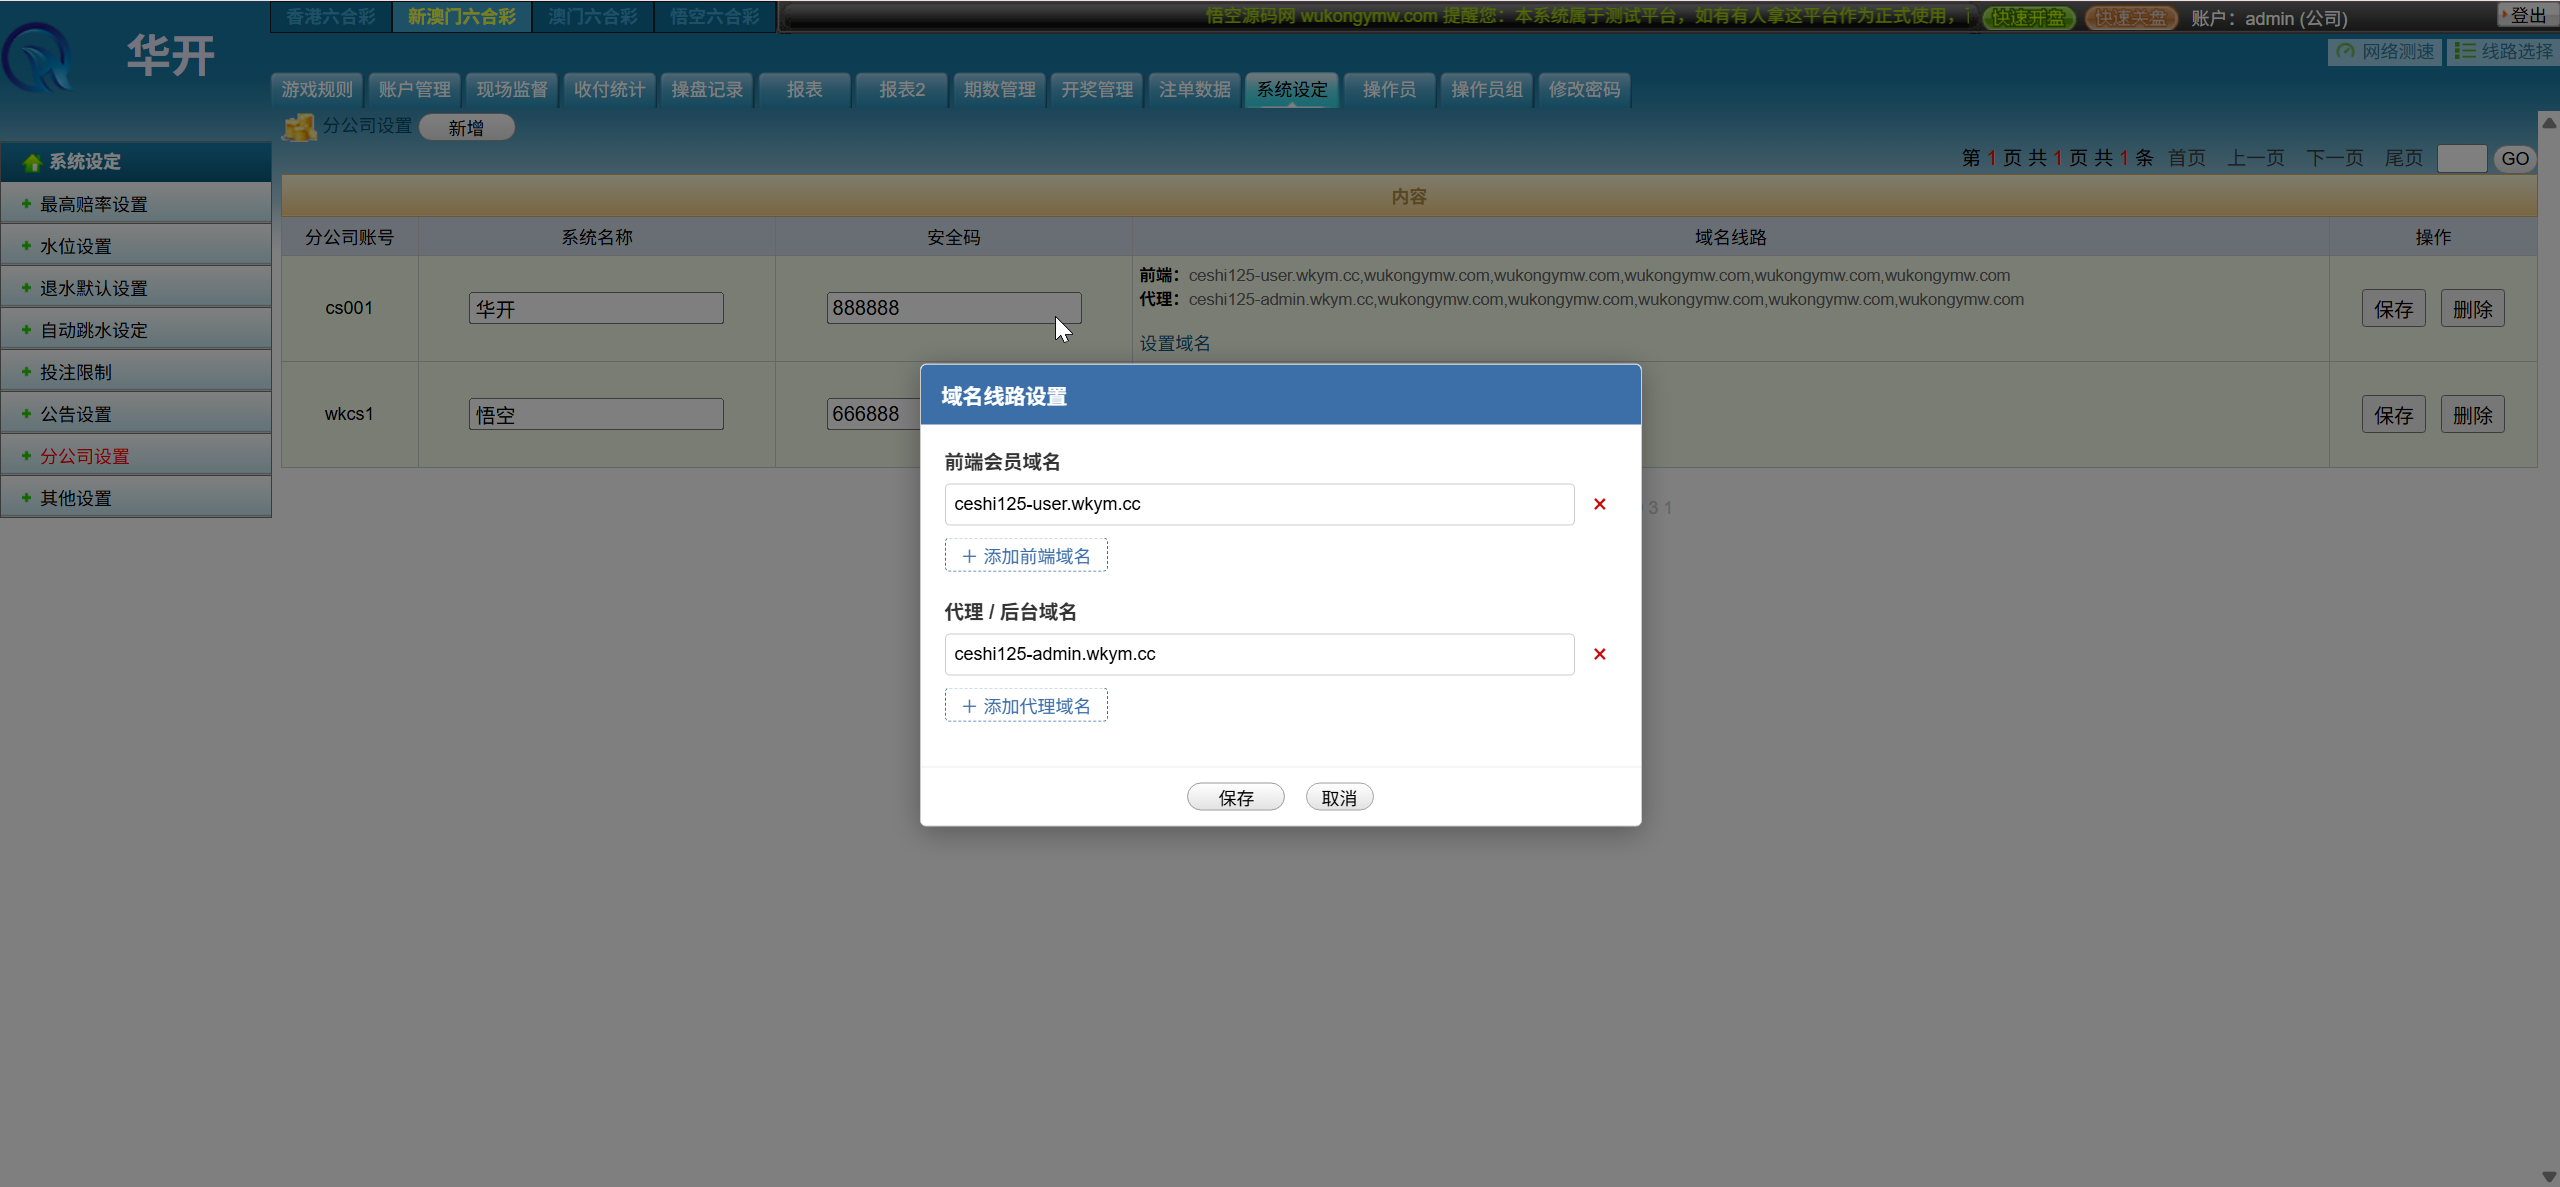Open the 操作员组 menu
Viewport: 2560px width, 1187px height.
point(1487,90)
